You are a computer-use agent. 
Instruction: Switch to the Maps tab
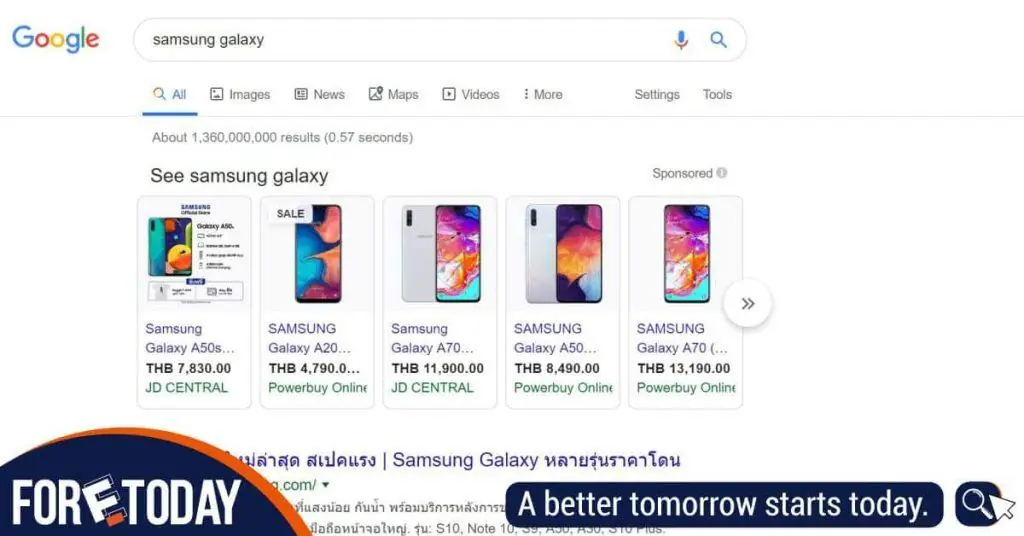coord(393,95)
